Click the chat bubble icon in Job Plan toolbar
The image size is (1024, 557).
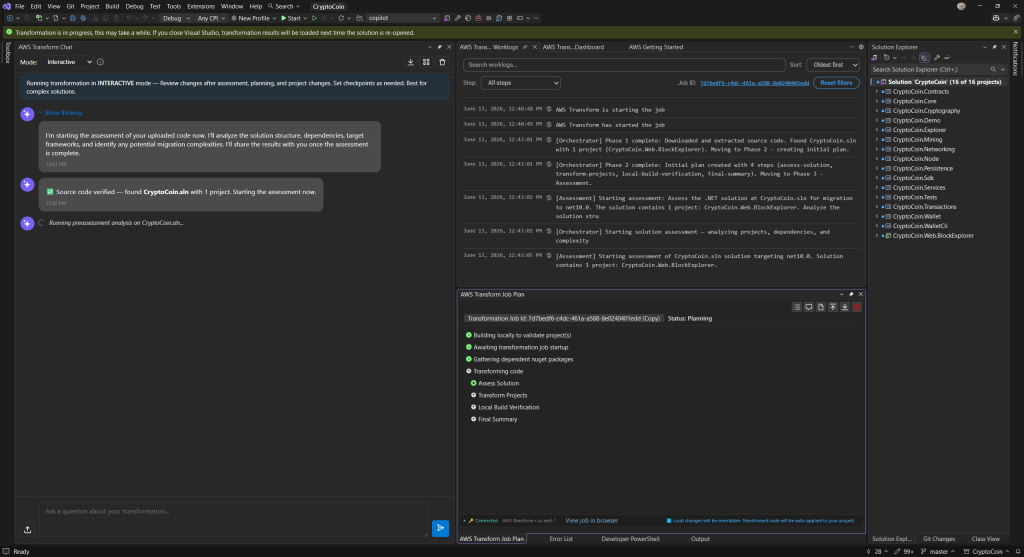point(808,307)
